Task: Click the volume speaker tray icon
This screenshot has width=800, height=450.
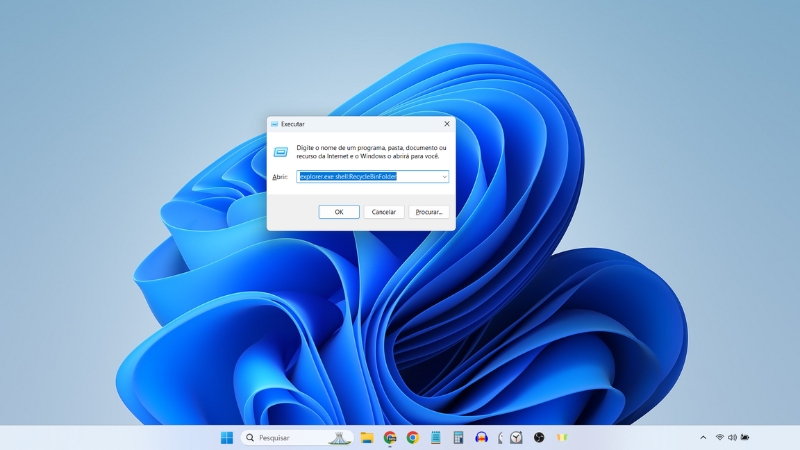Action: point(732,438)
